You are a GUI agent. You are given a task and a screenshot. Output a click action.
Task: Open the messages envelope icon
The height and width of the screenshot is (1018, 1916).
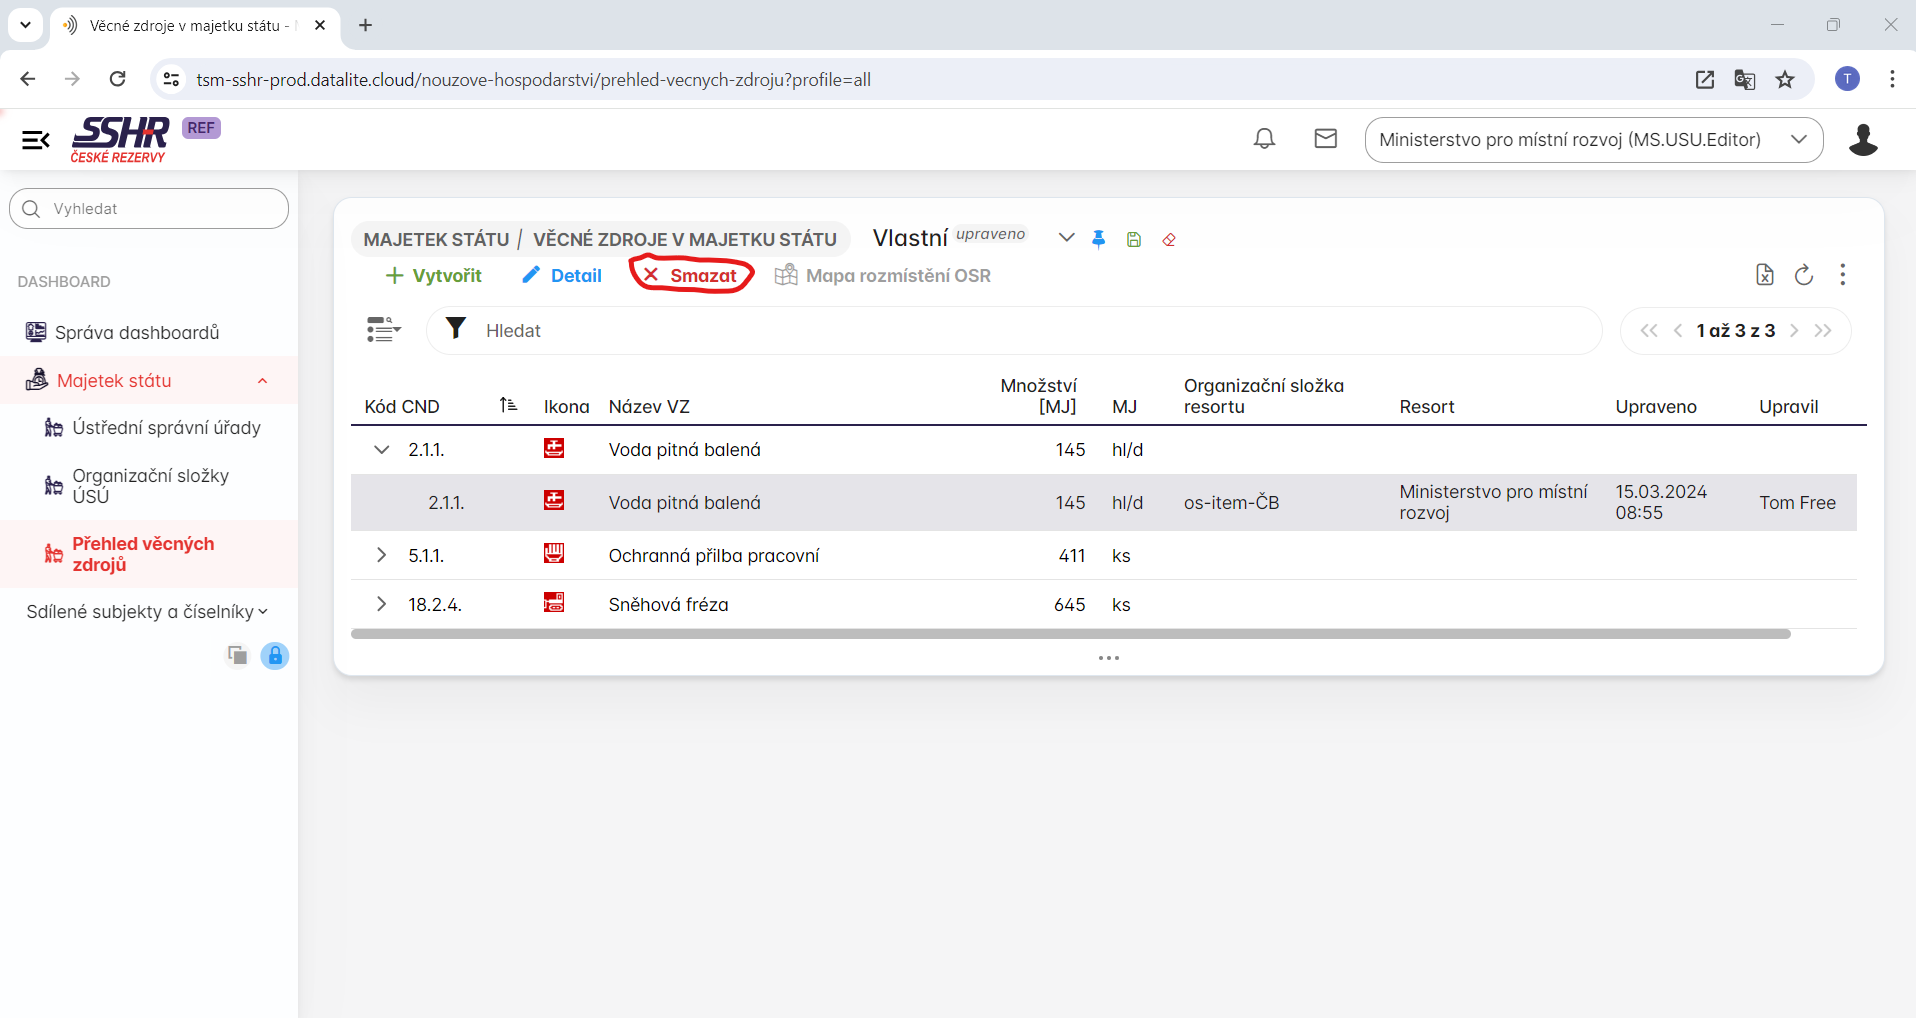(1325, 139)
